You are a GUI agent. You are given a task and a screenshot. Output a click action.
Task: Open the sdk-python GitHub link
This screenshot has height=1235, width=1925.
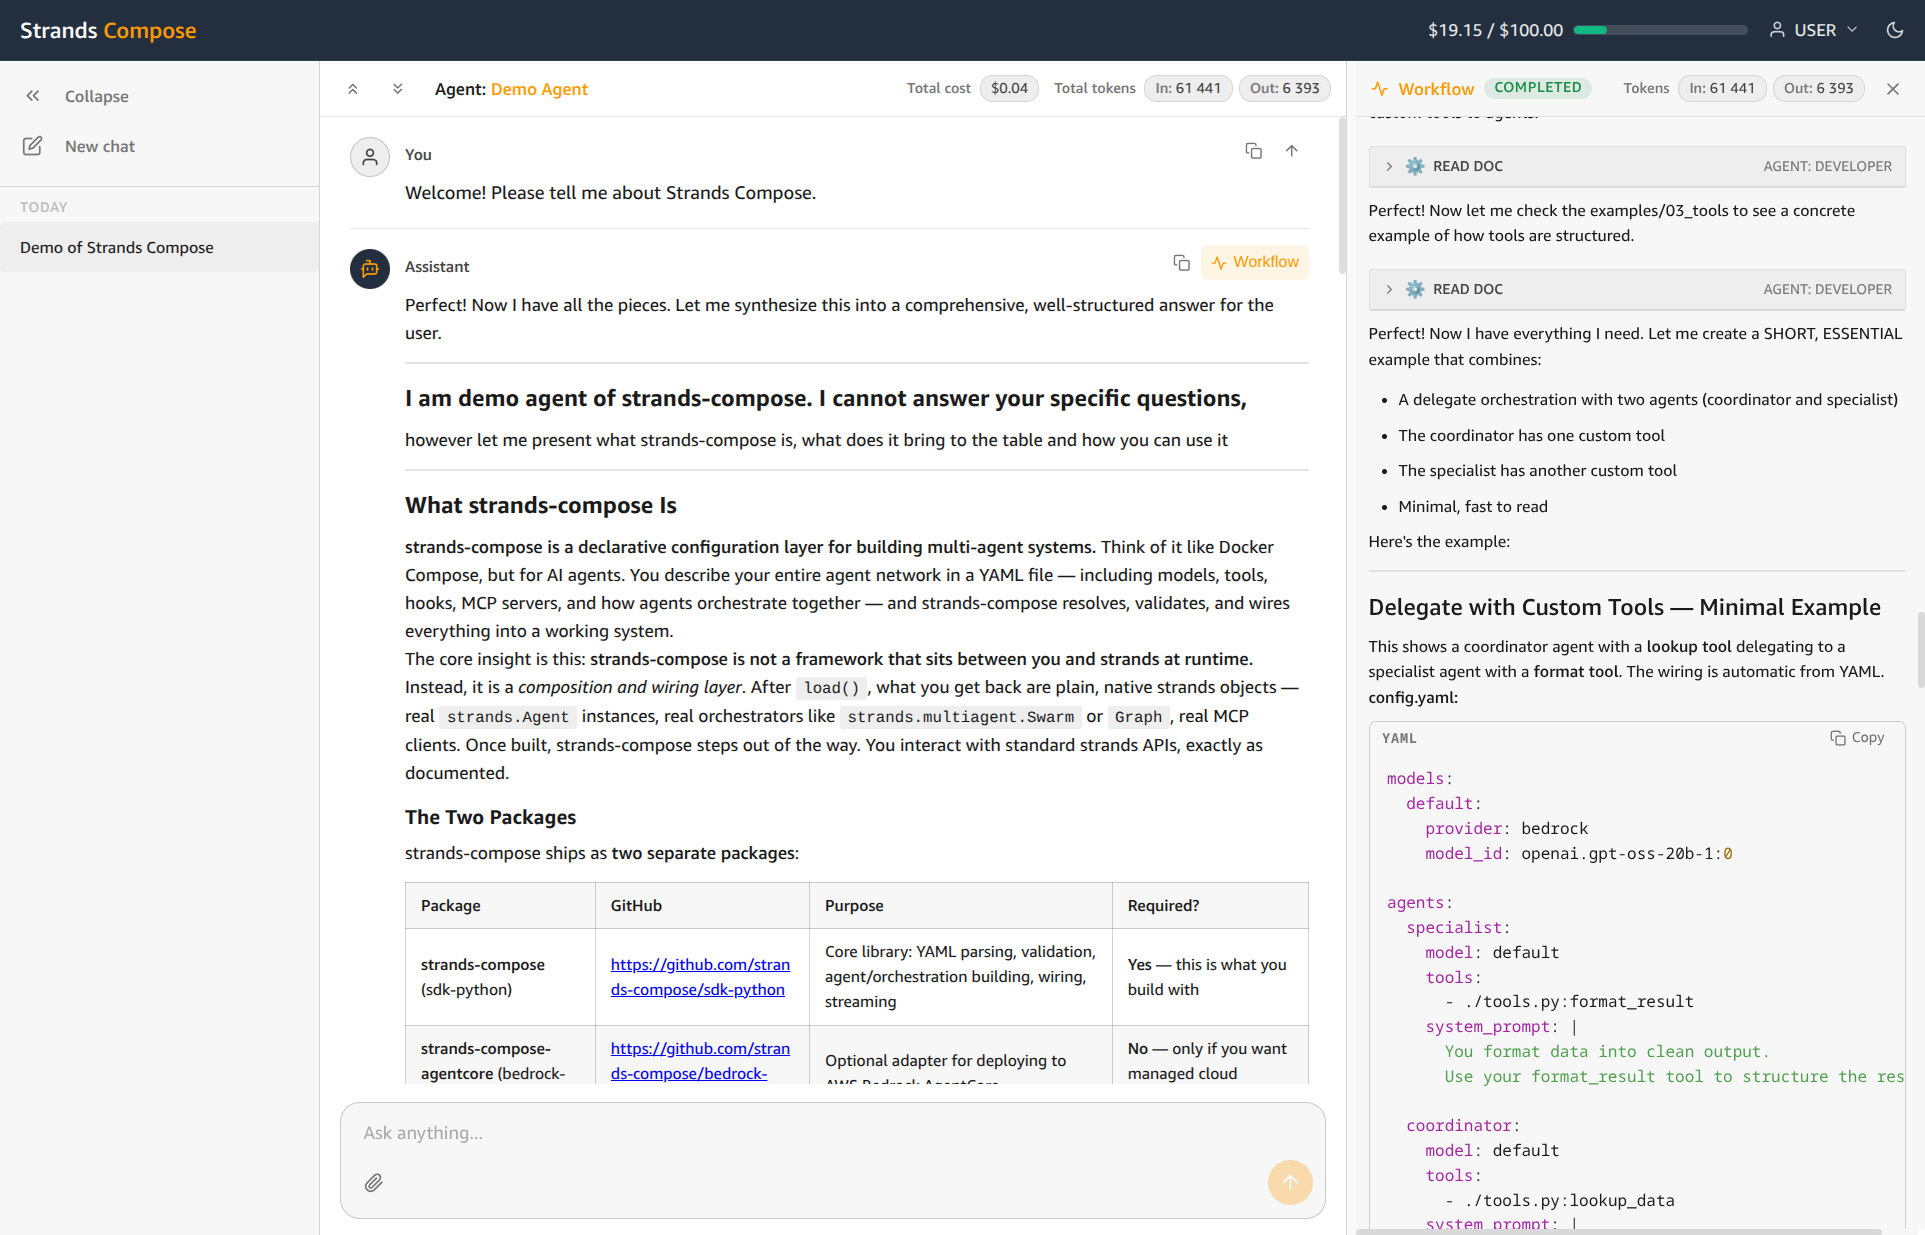click(x=700, y=977)
